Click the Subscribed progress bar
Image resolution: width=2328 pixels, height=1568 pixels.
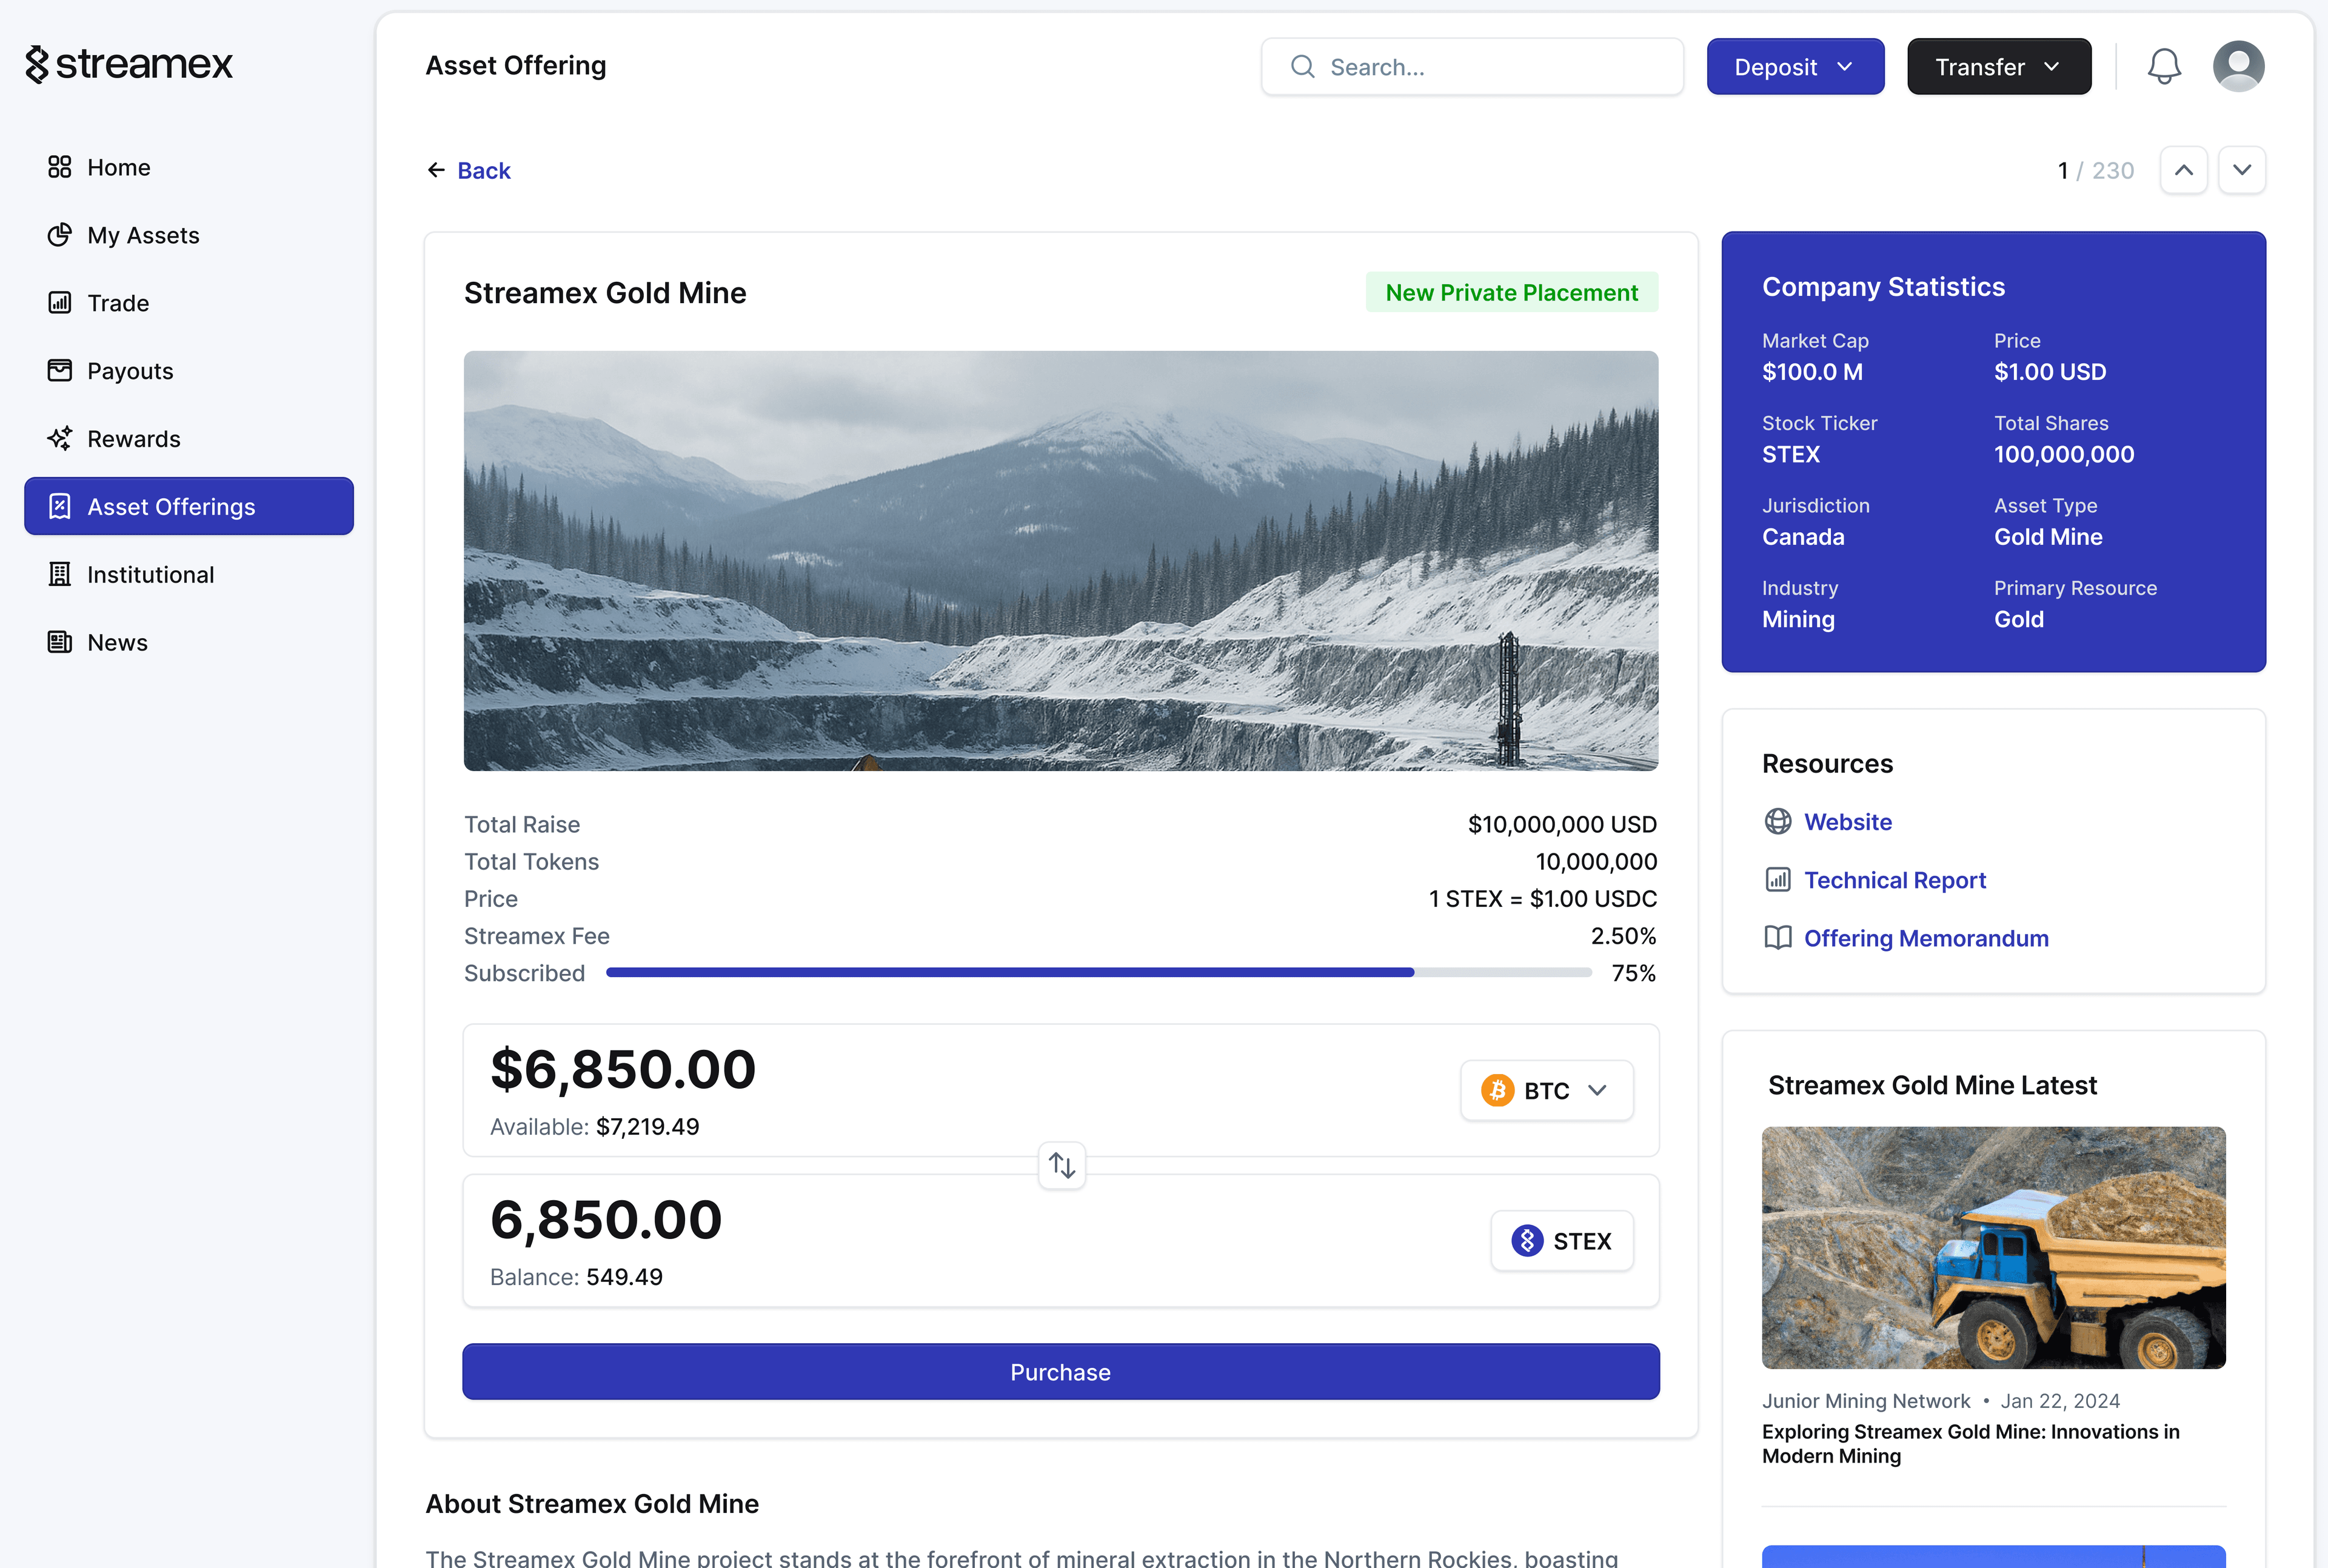pyautogui.click(x=1099, y=973)
